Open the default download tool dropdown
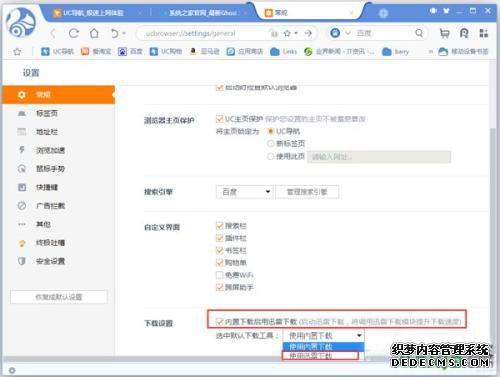 [x=323, y=335]
